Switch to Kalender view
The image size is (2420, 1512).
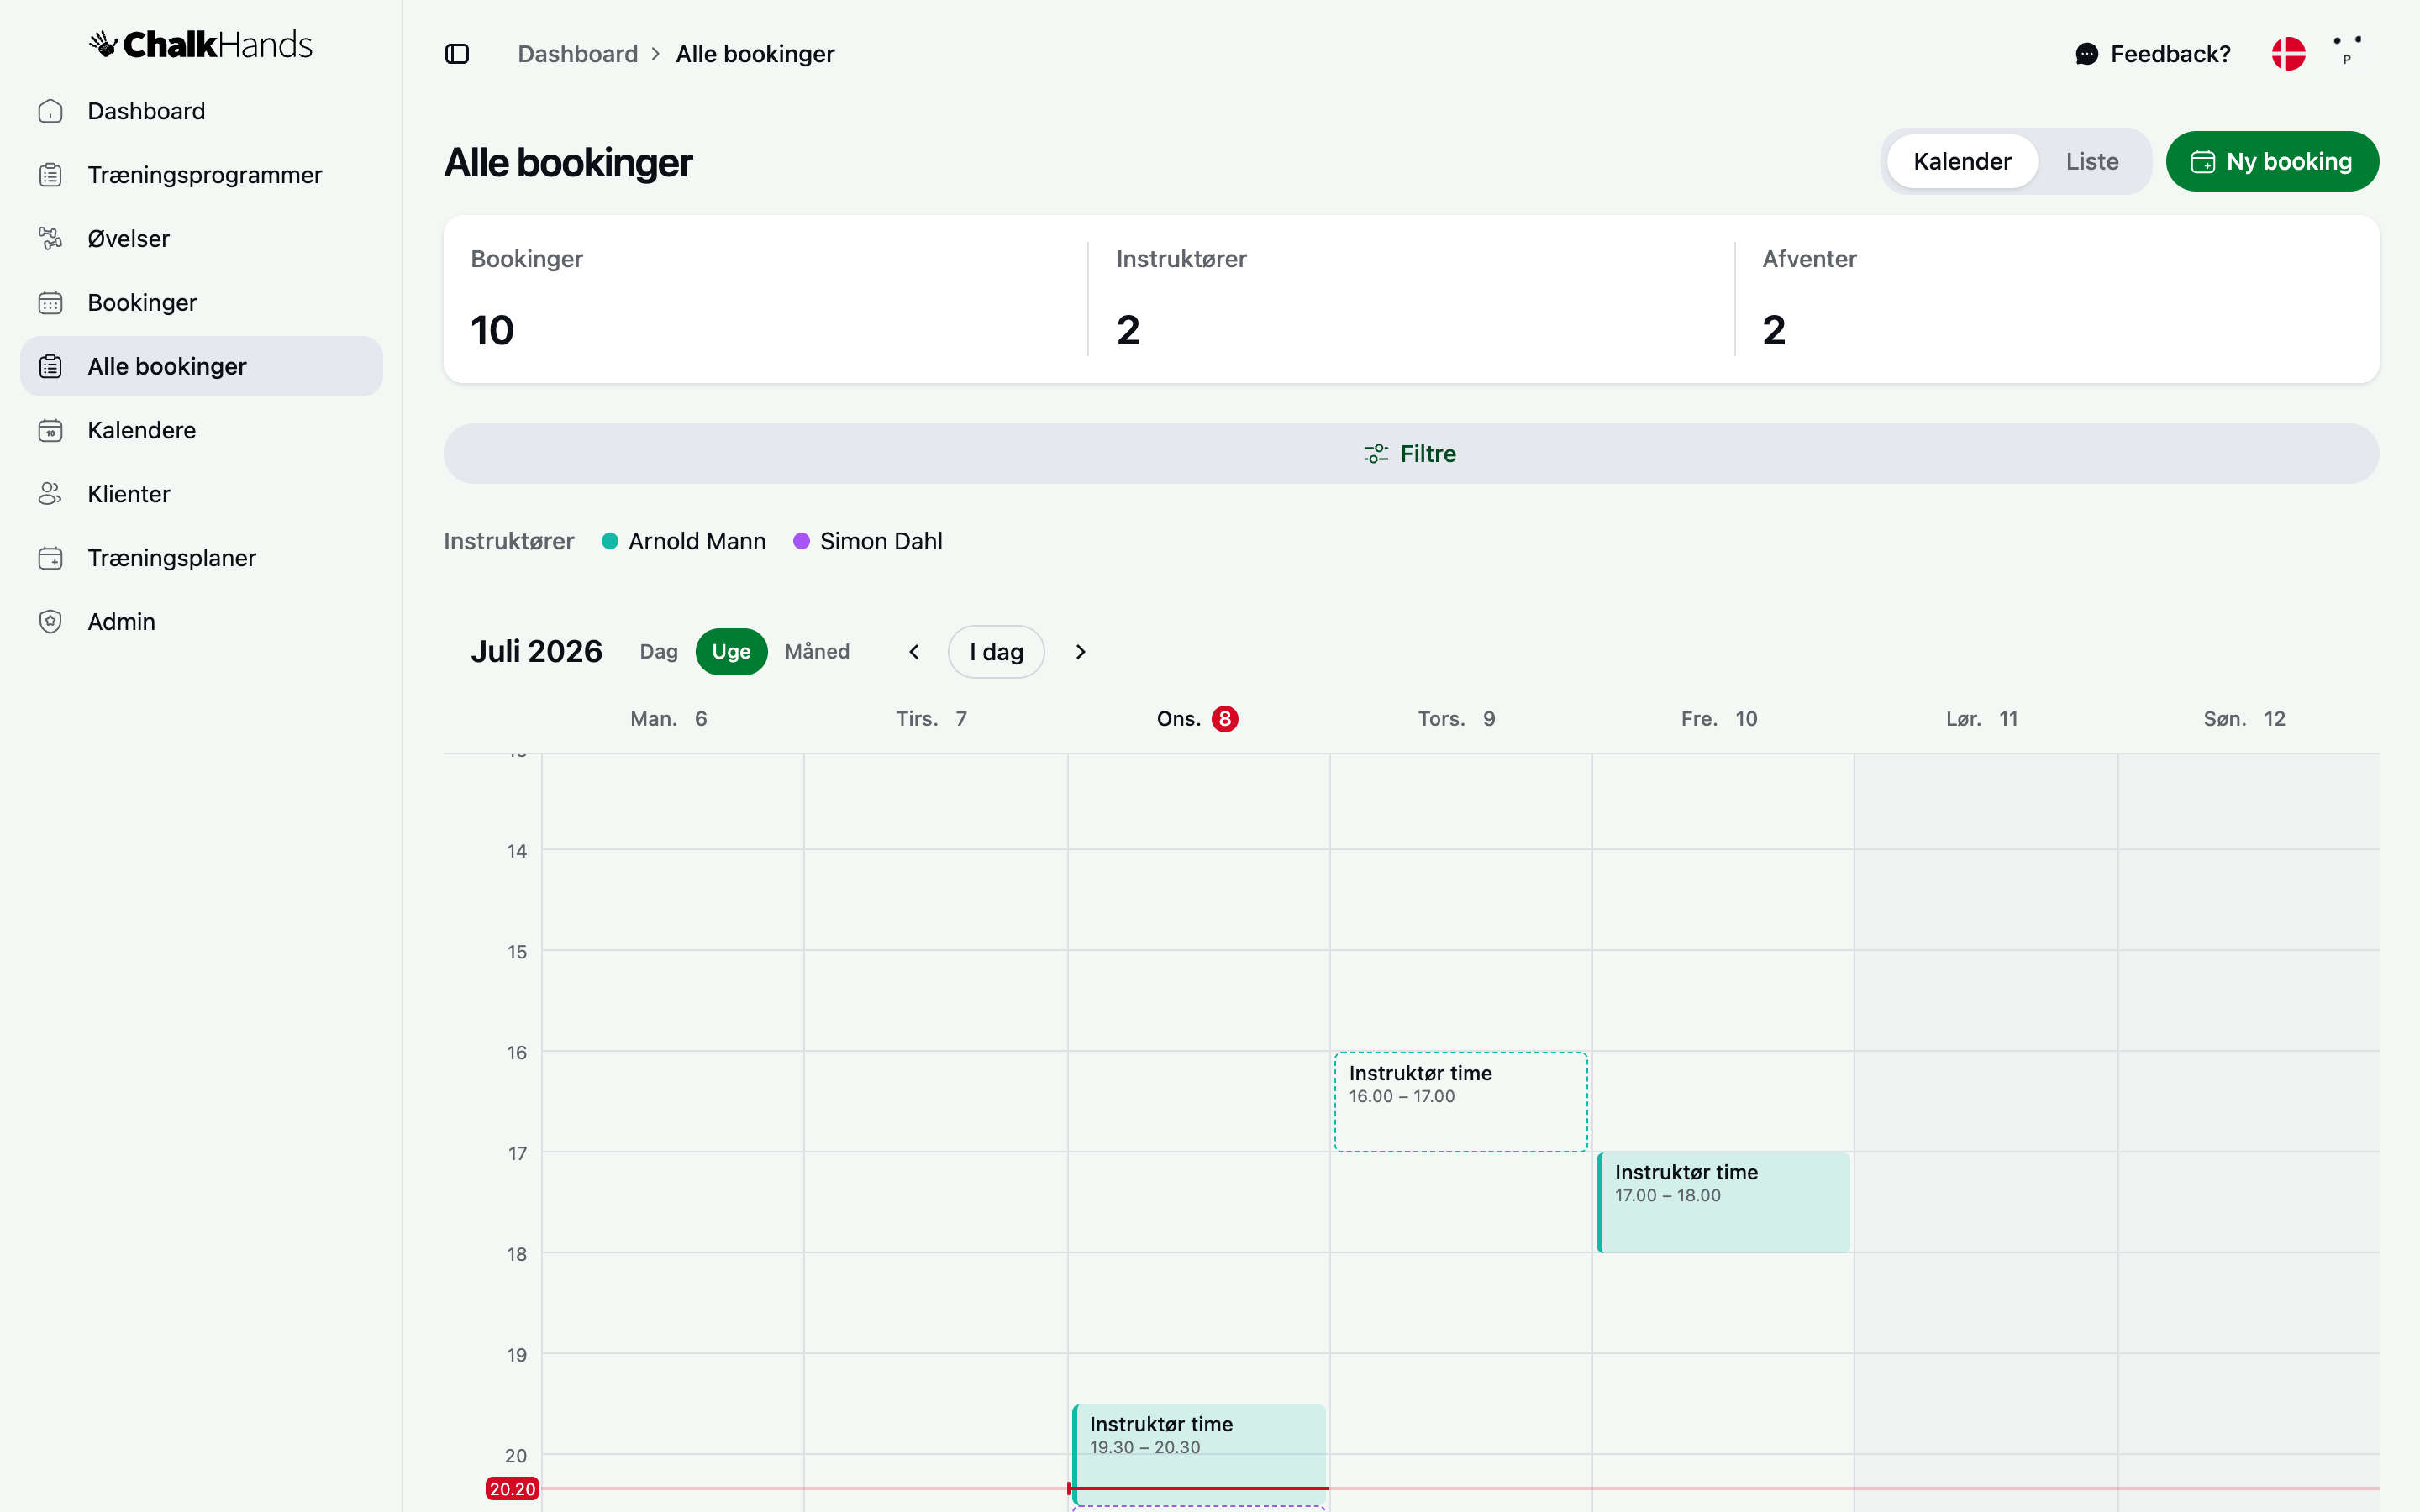click(x=1962, y=161)
